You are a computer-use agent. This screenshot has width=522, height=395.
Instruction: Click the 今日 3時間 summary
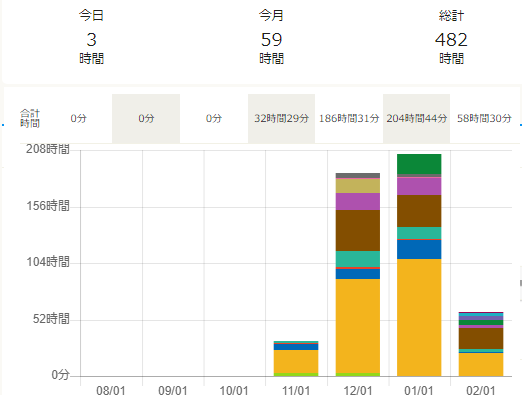(x=91, y=37)
